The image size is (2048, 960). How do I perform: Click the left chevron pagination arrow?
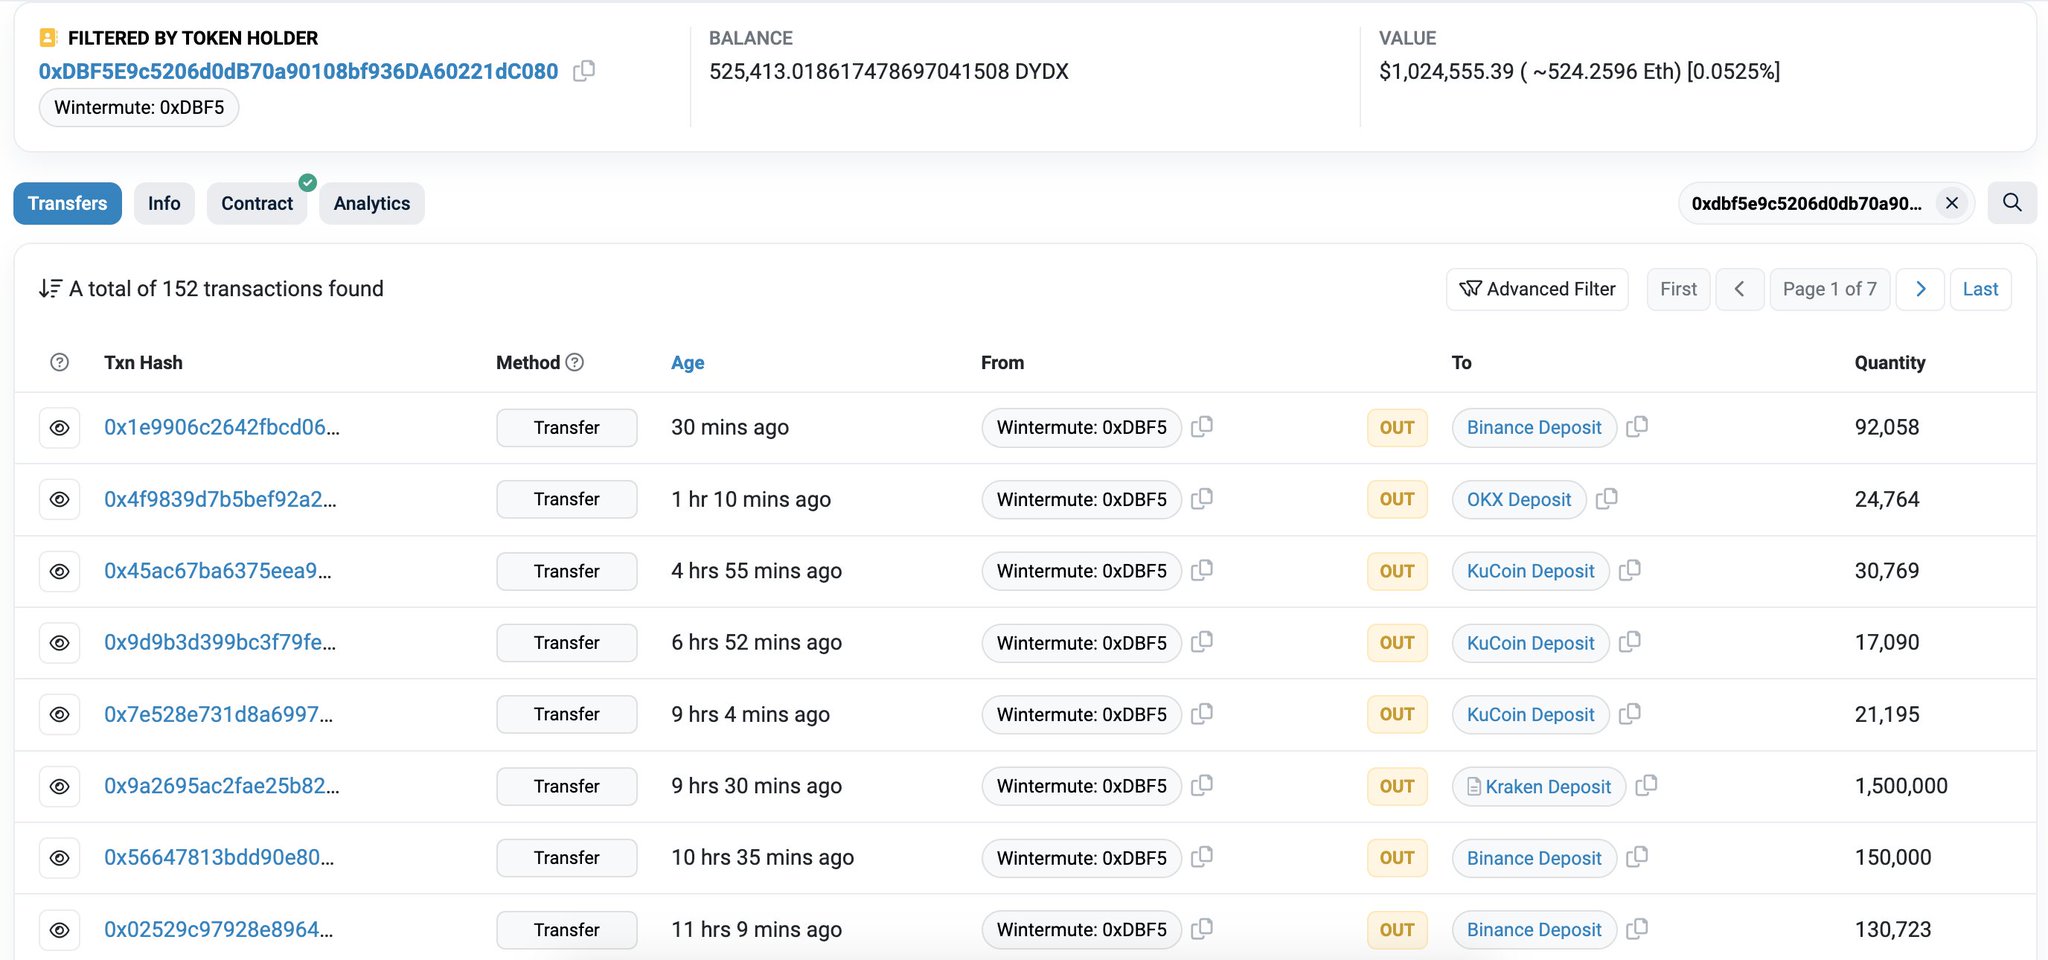[1740, 289]
